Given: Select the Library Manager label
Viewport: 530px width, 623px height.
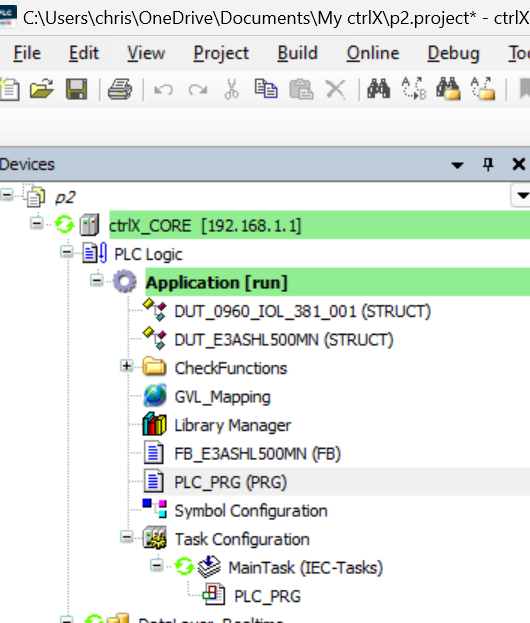Looking at the screenshot, I should [x=232, y=425].
